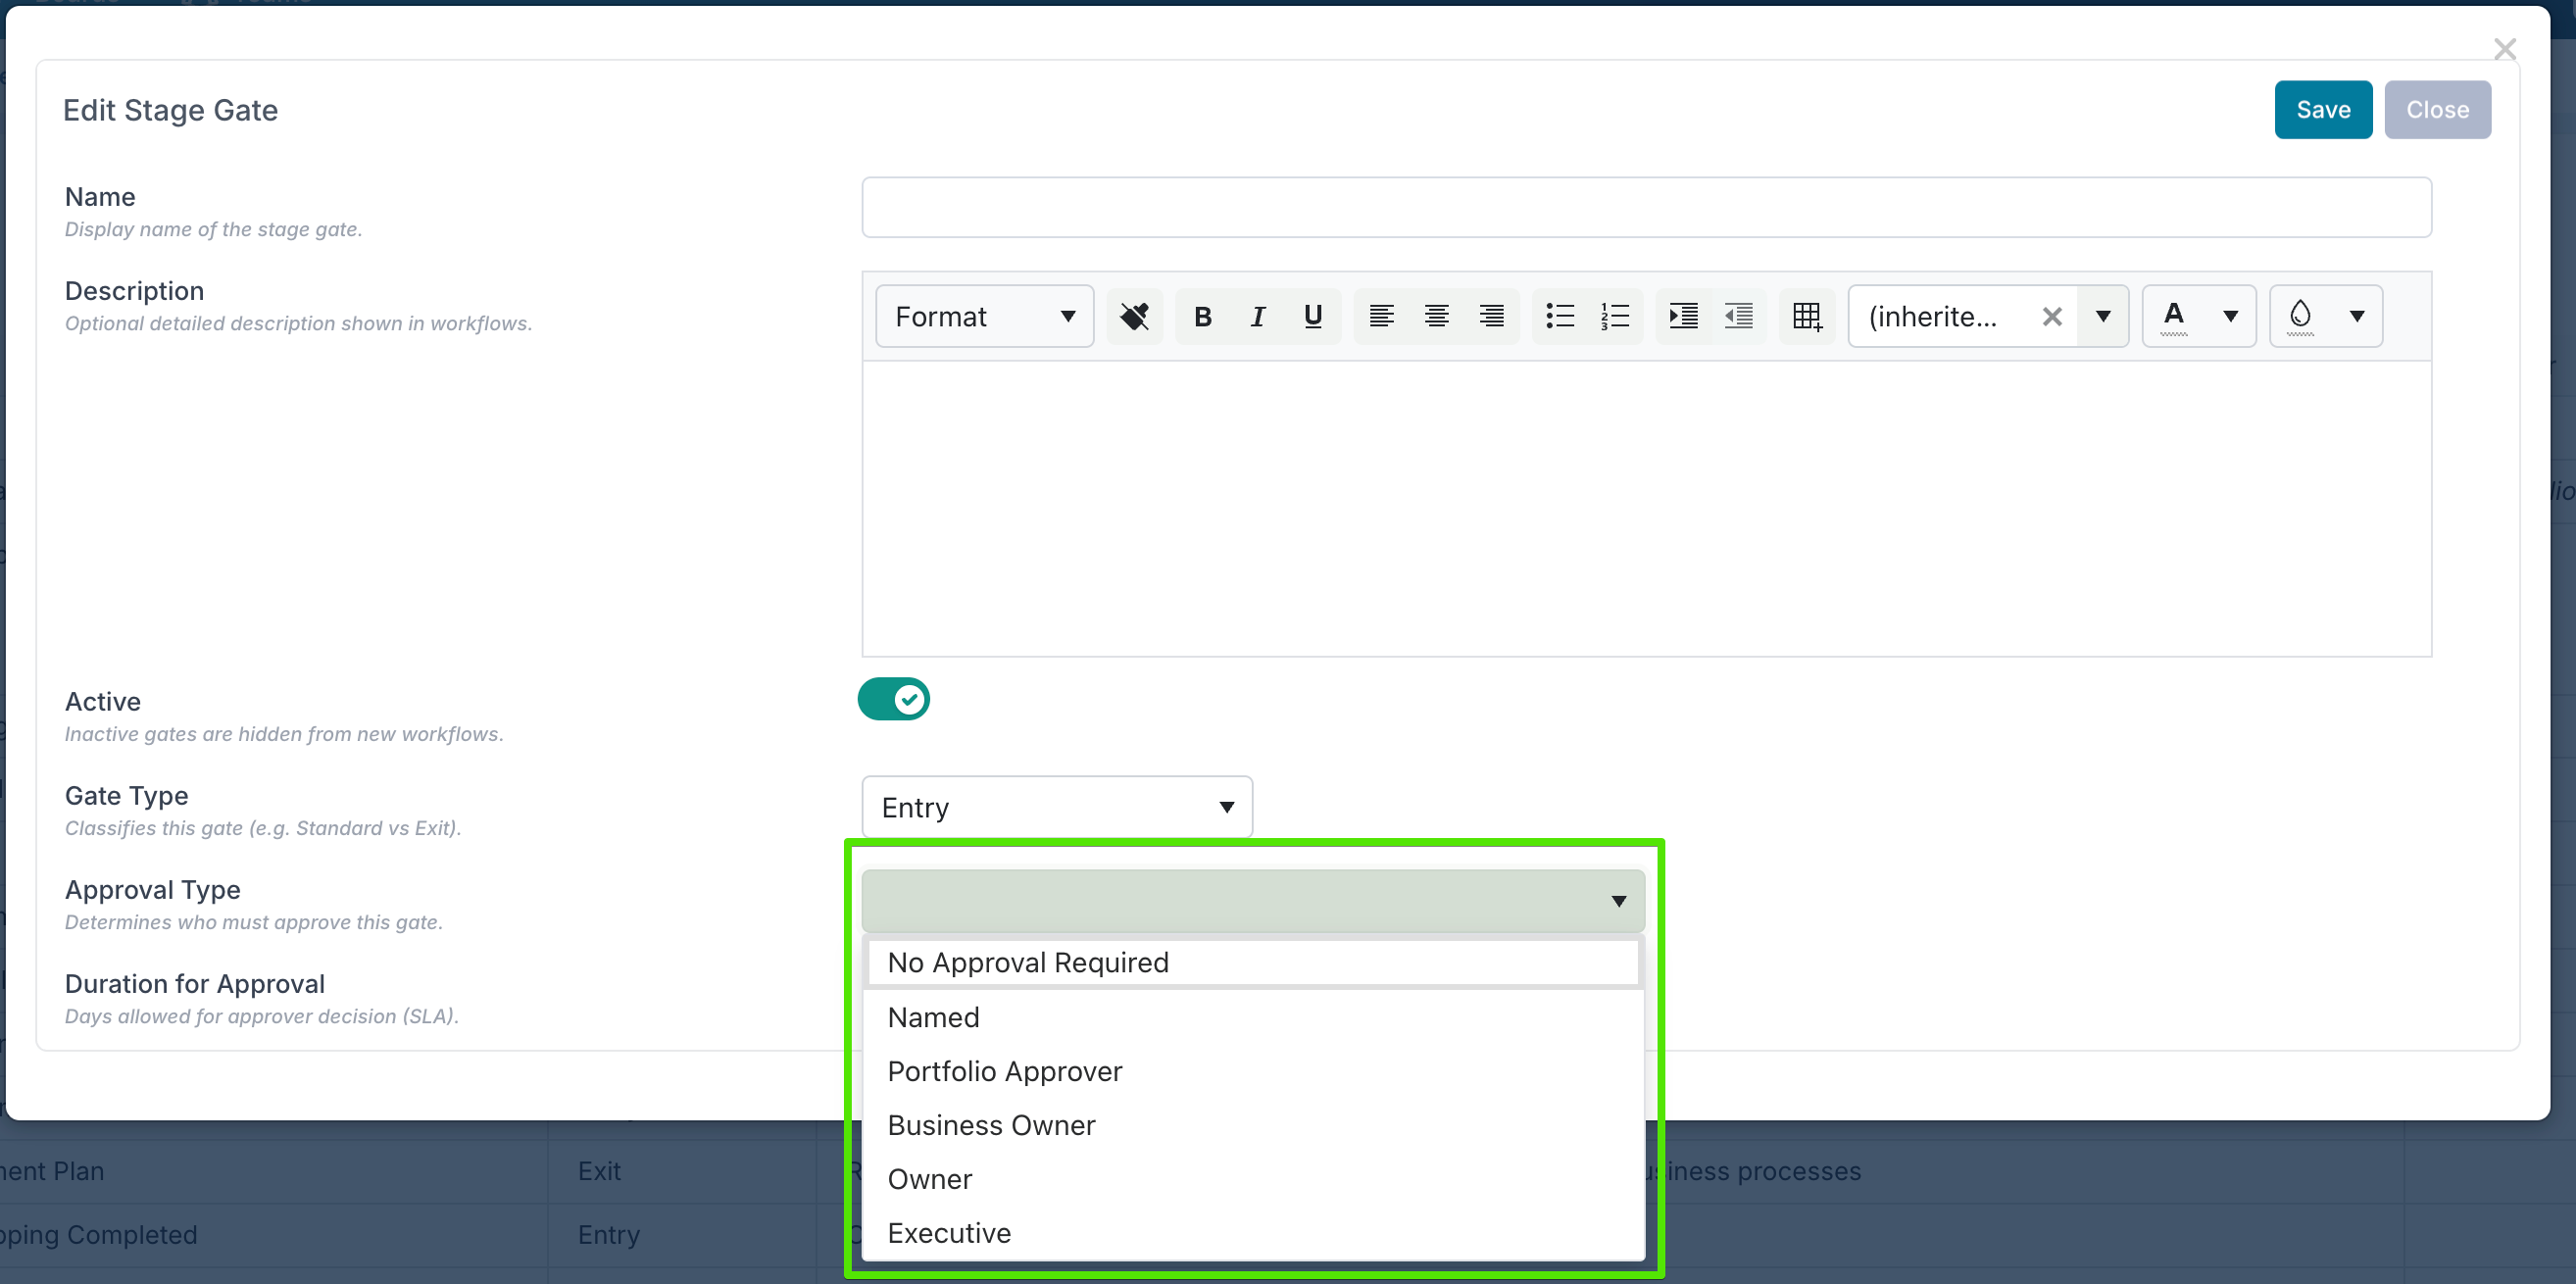This screenshot has height=1284, width=2576.
Task: Expand the inherited font dropdown arrow
Action: click(2103, 317)
